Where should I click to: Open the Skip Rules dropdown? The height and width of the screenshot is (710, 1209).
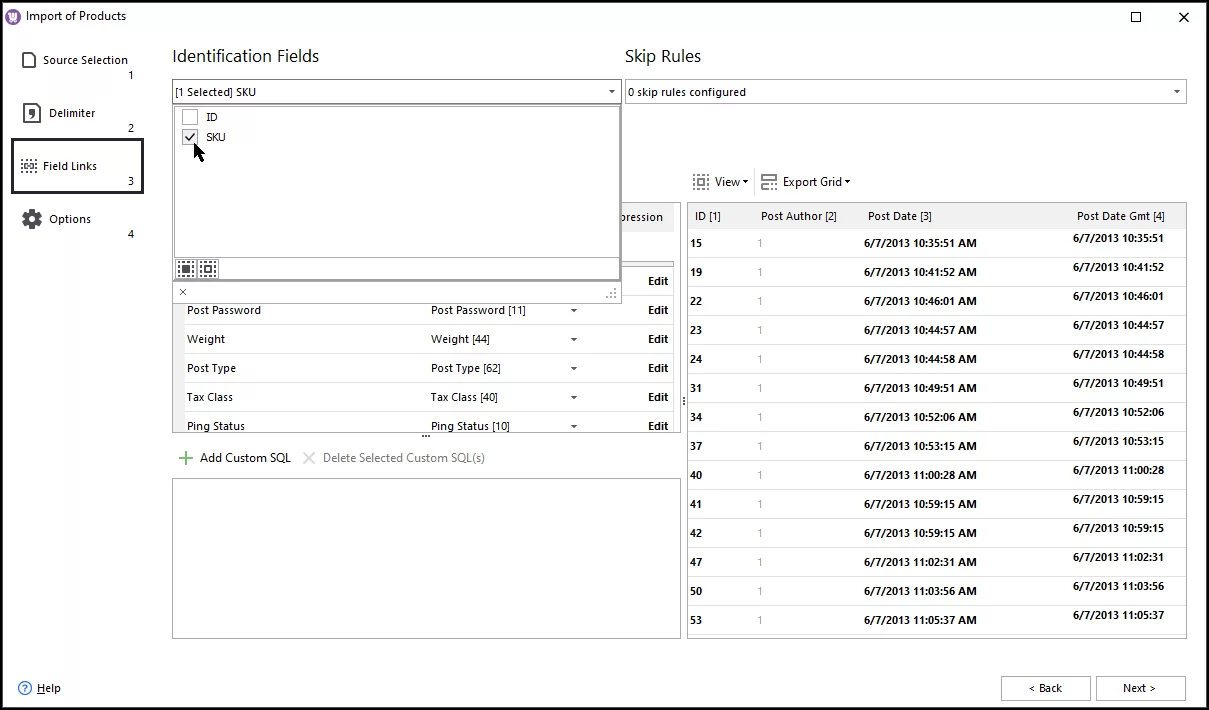[1176, 91]
